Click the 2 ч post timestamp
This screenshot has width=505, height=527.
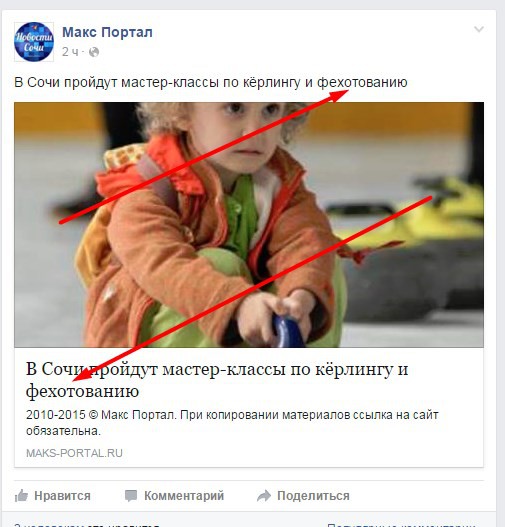(70, 52)
